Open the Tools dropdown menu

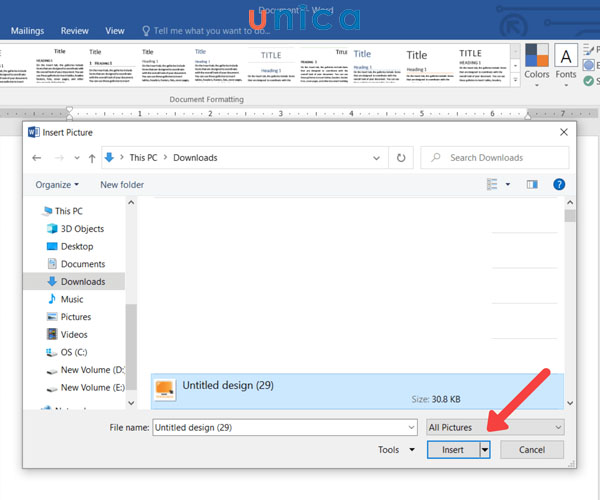pyautogui.click(x=395, y=450)
